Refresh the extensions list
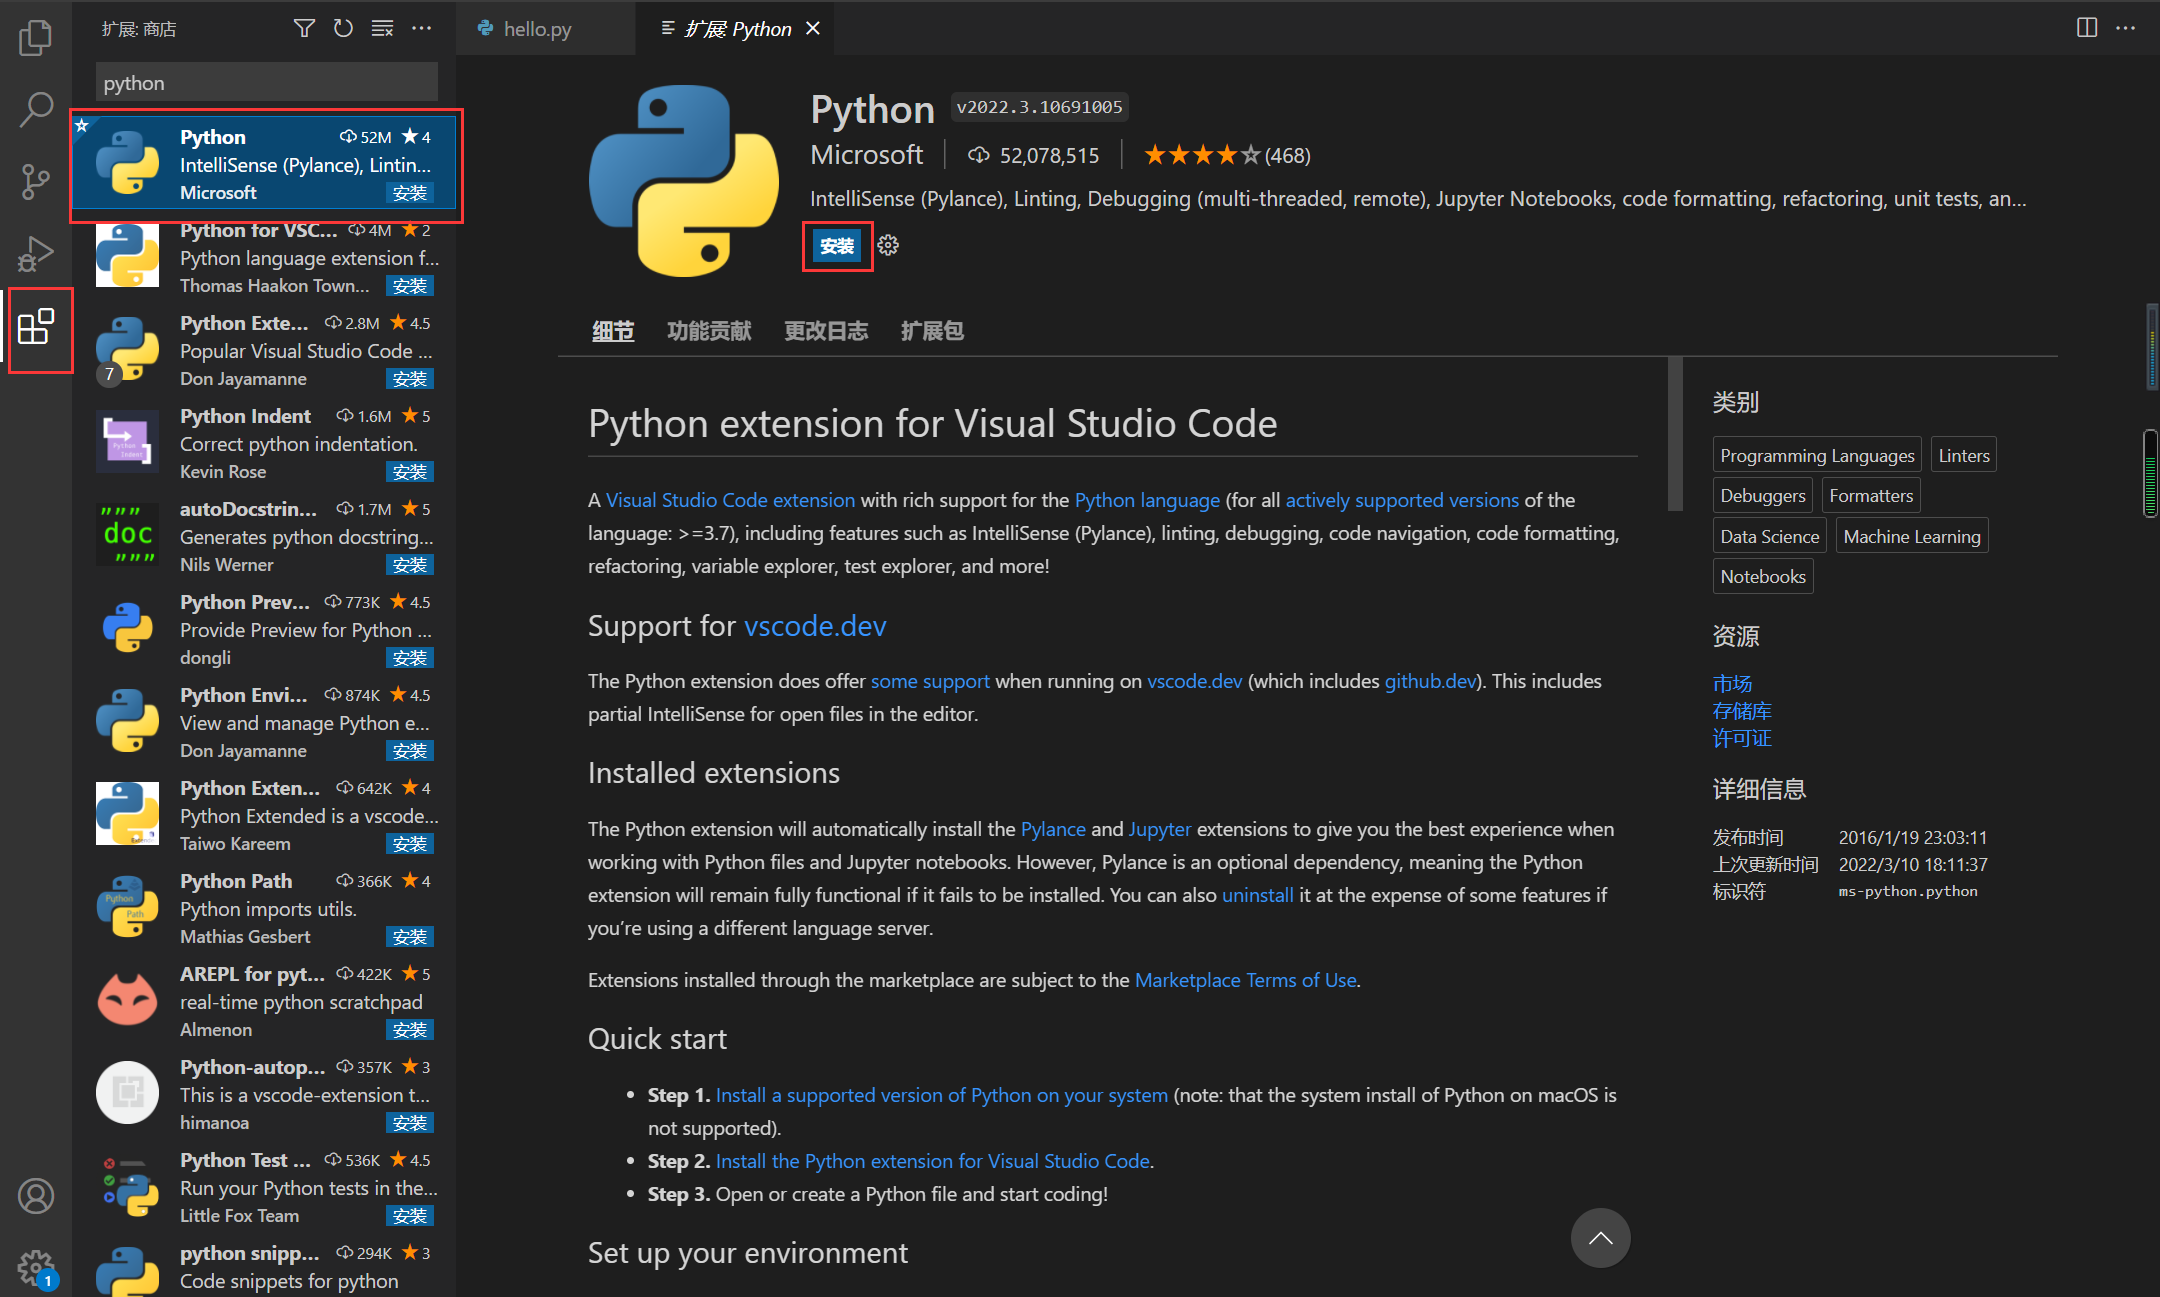This screenshot has height=1297, width=2160. click(343, 28)
